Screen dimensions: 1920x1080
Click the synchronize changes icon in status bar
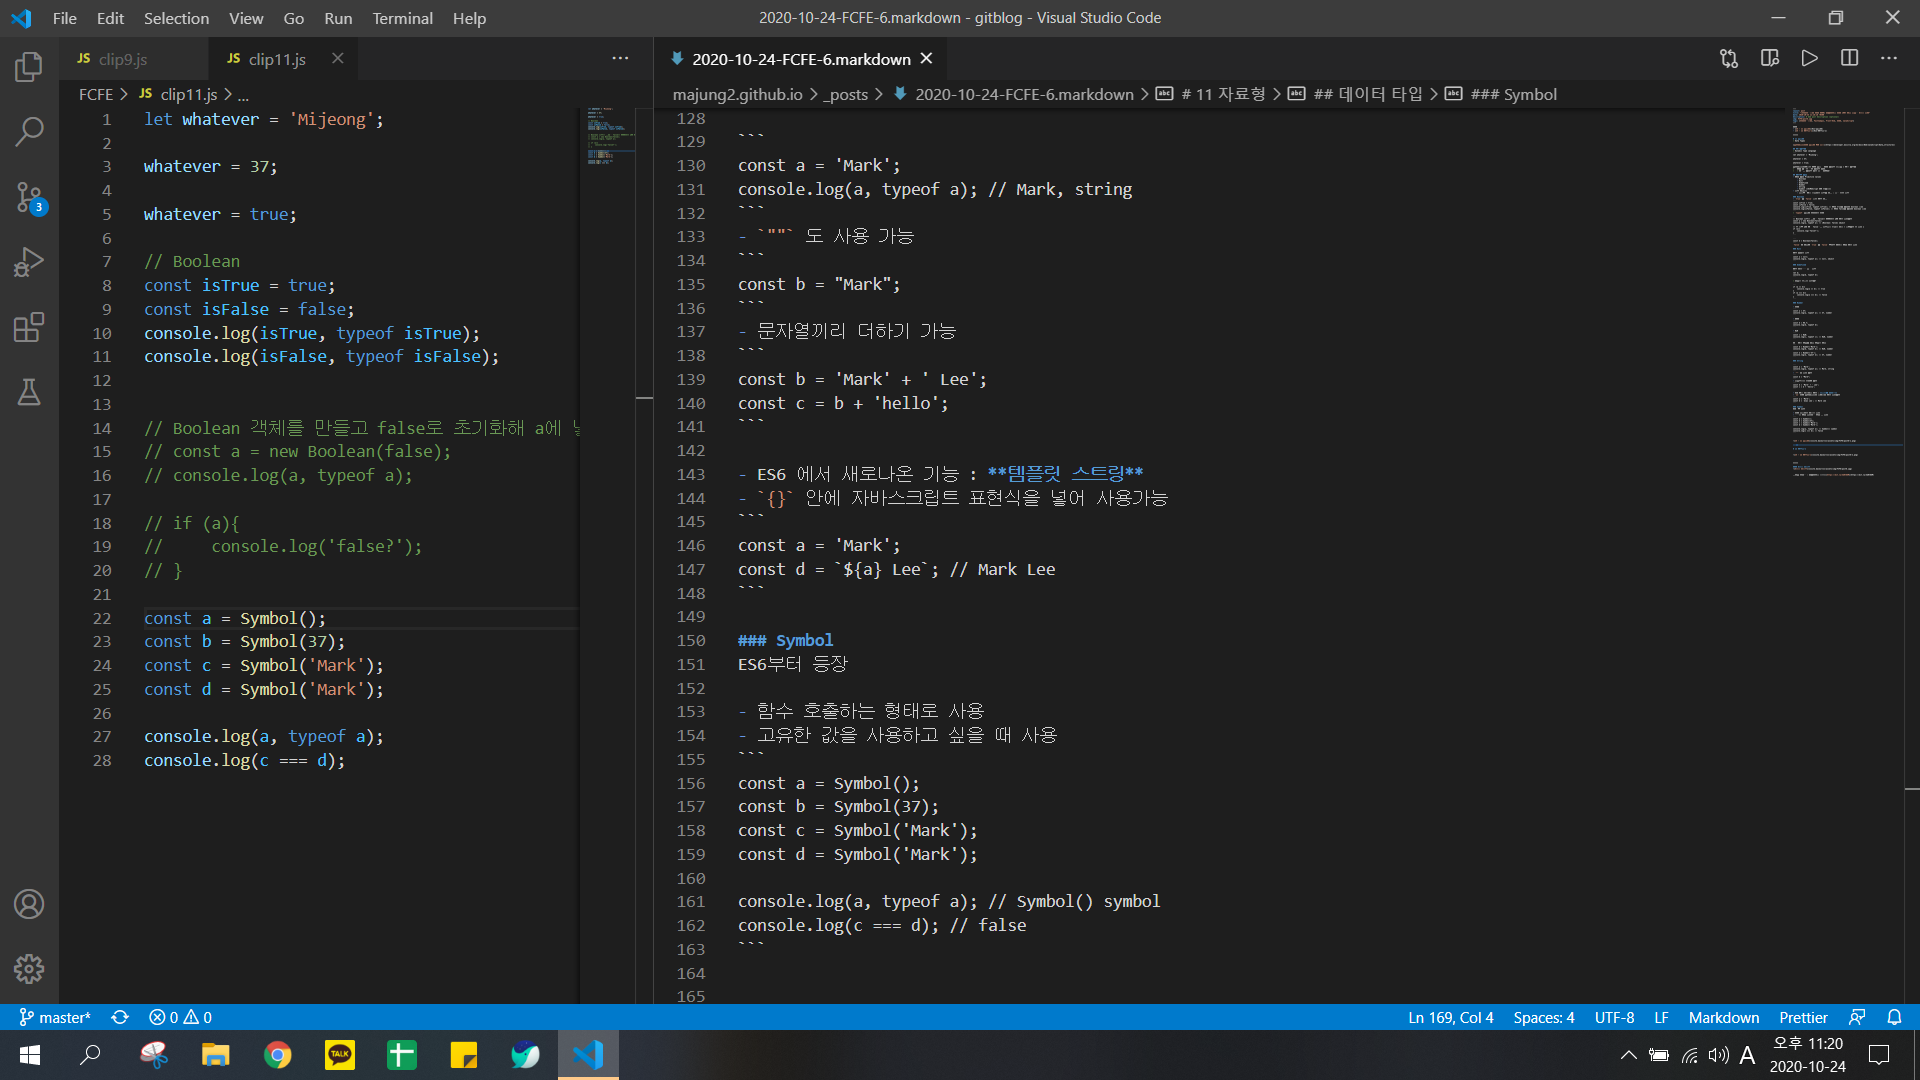(x=120, y=1017)
